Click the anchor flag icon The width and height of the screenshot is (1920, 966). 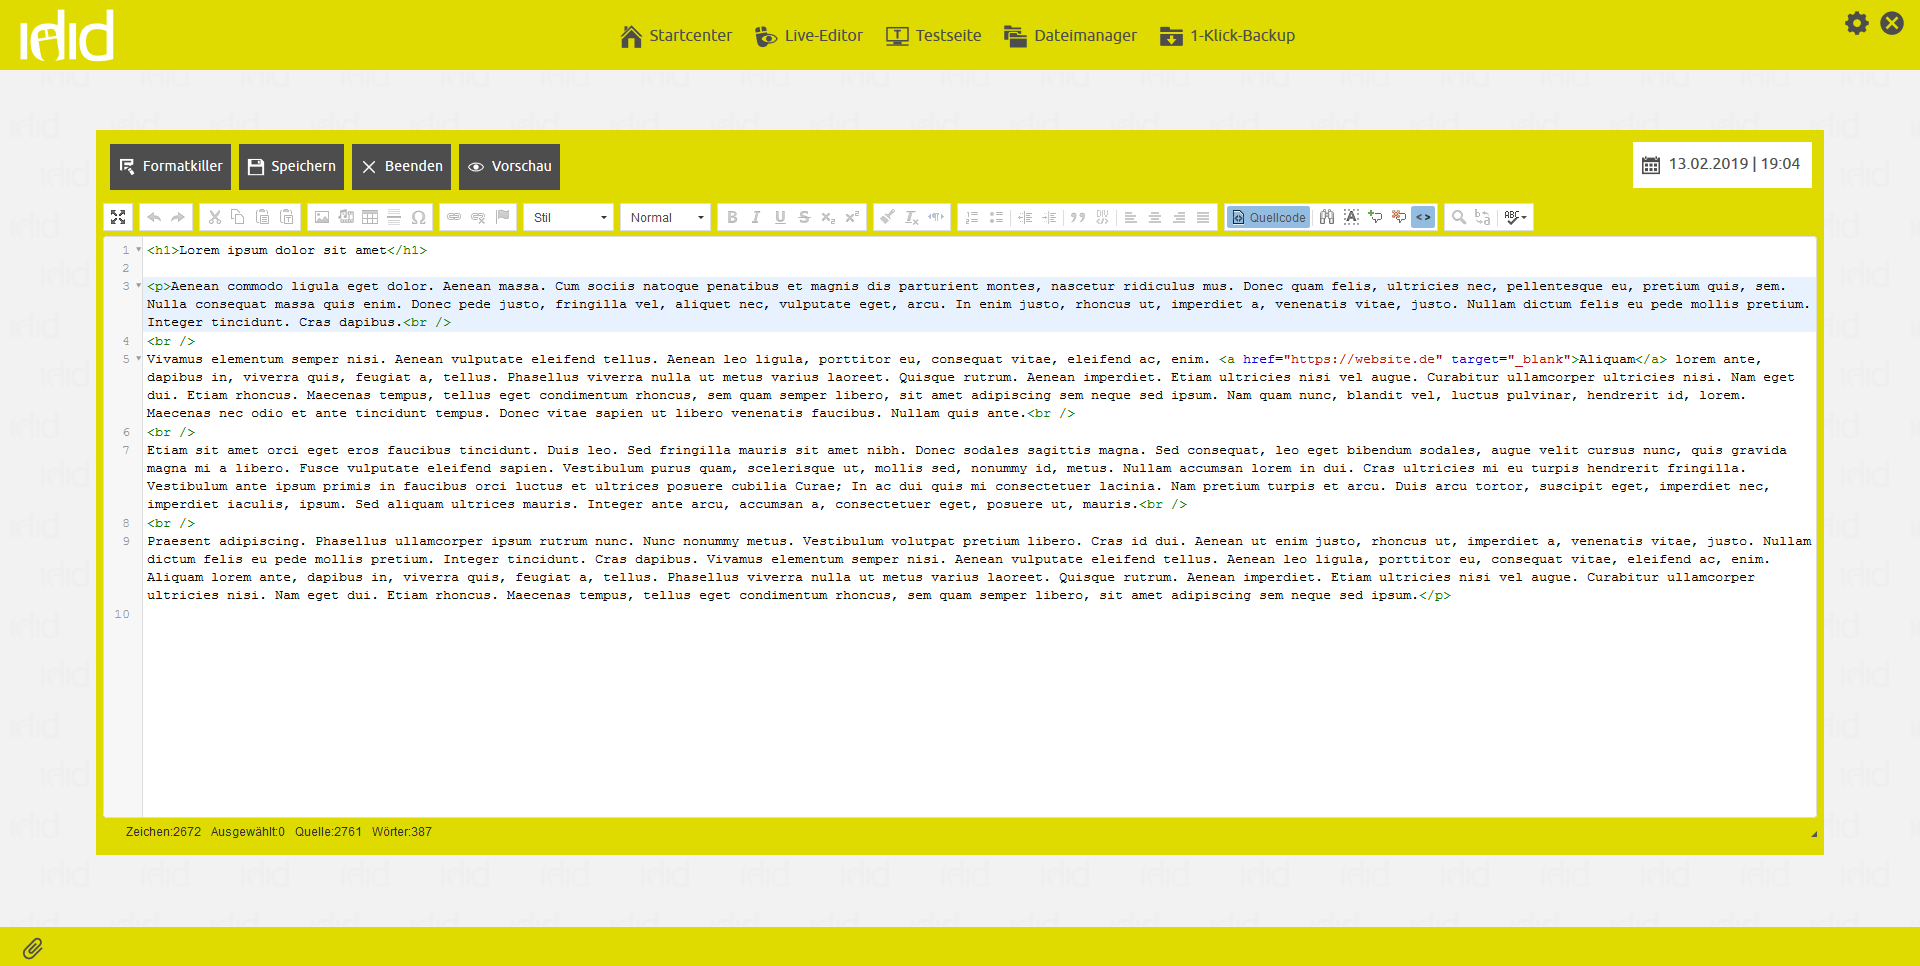[502, 217]
